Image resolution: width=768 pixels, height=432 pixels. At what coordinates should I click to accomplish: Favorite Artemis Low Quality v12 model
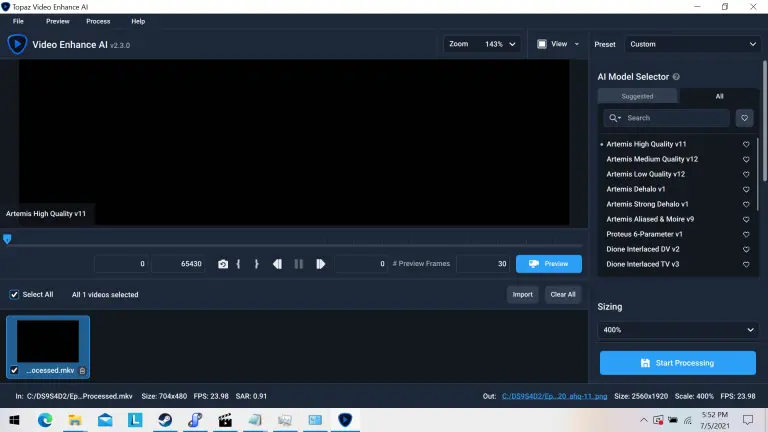click(746, 174)
